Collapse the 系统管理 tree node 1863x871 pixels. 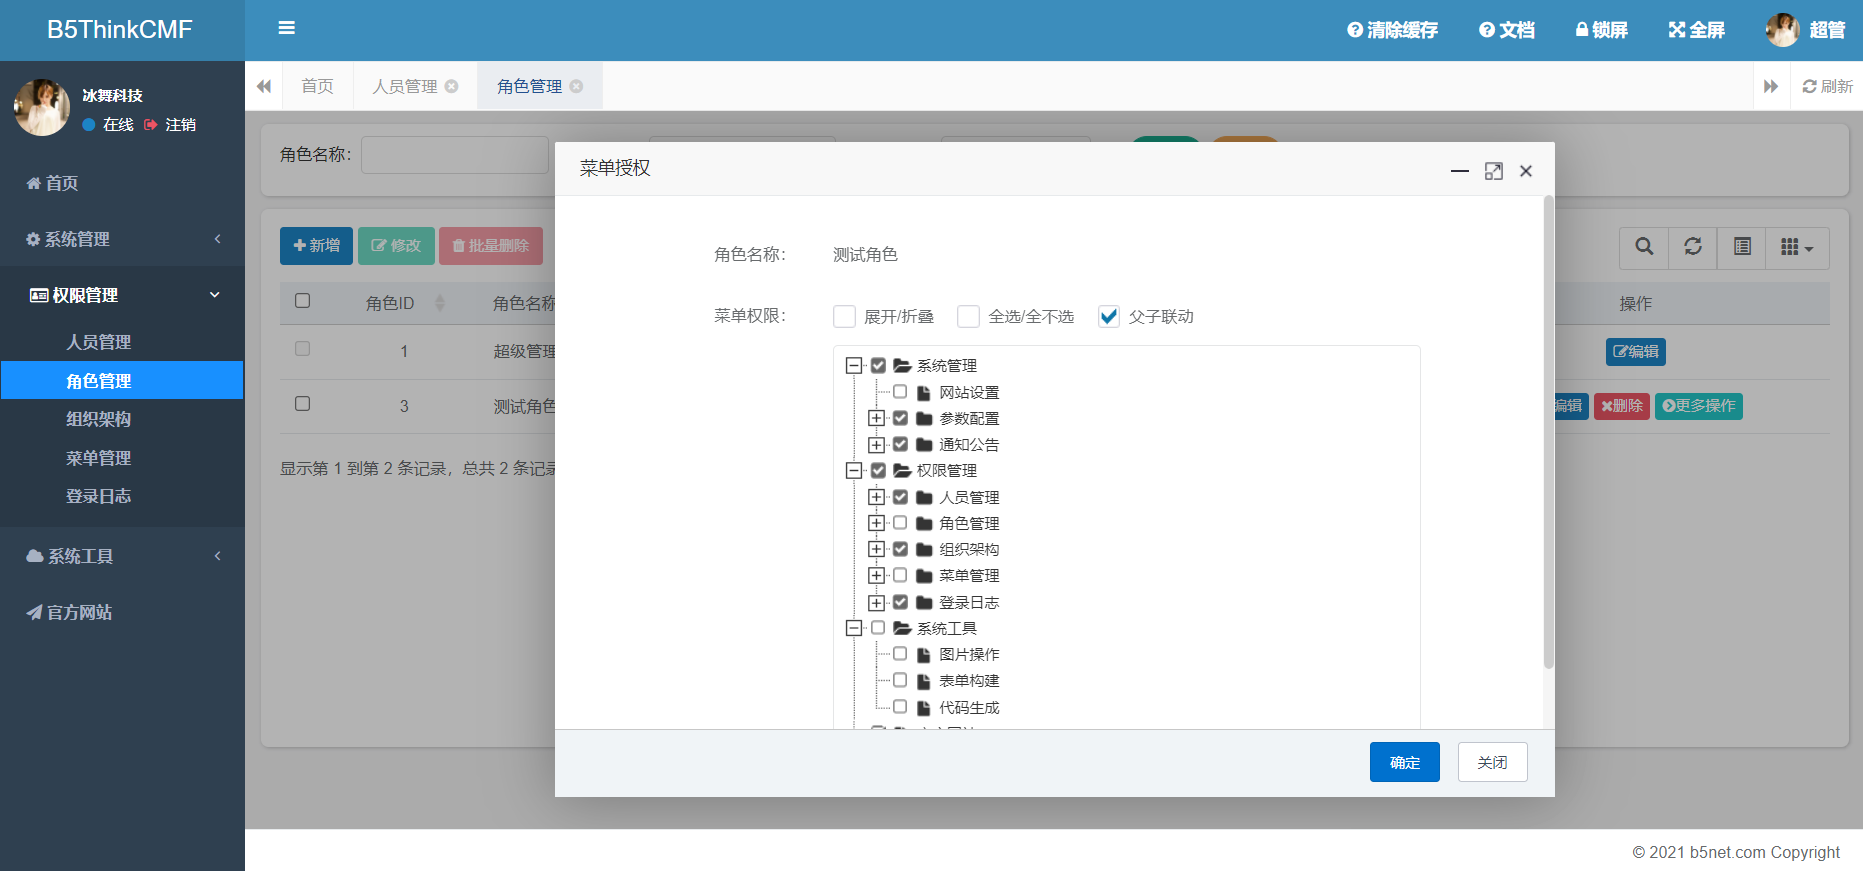tap(854, 366)
